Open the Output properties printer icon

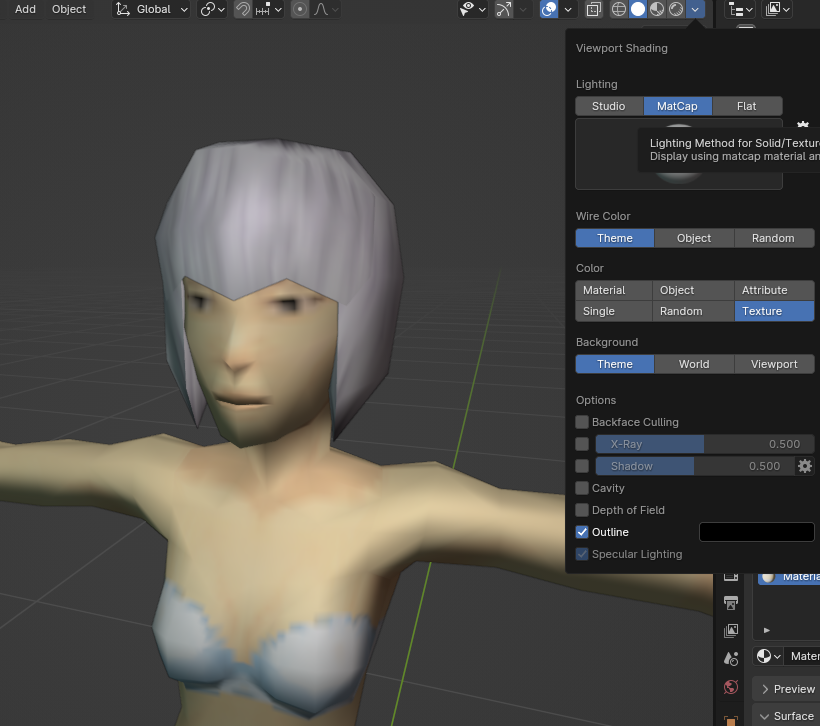[731, 603]
